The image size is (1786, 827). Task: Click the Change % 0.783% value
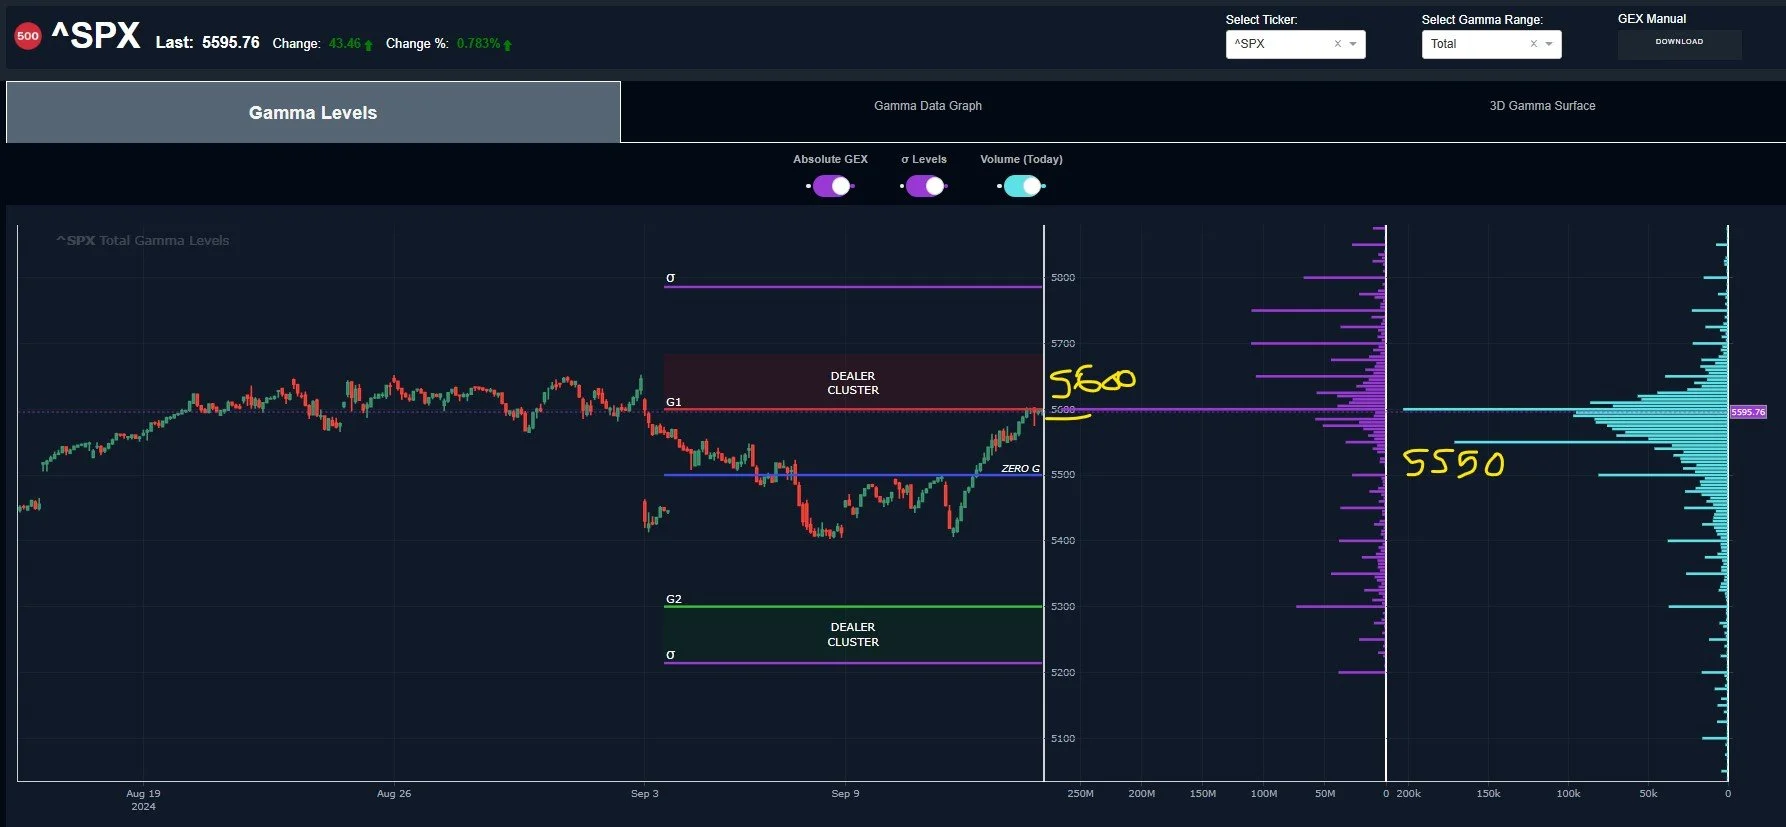pyautogui.click(x=478, y=43)
